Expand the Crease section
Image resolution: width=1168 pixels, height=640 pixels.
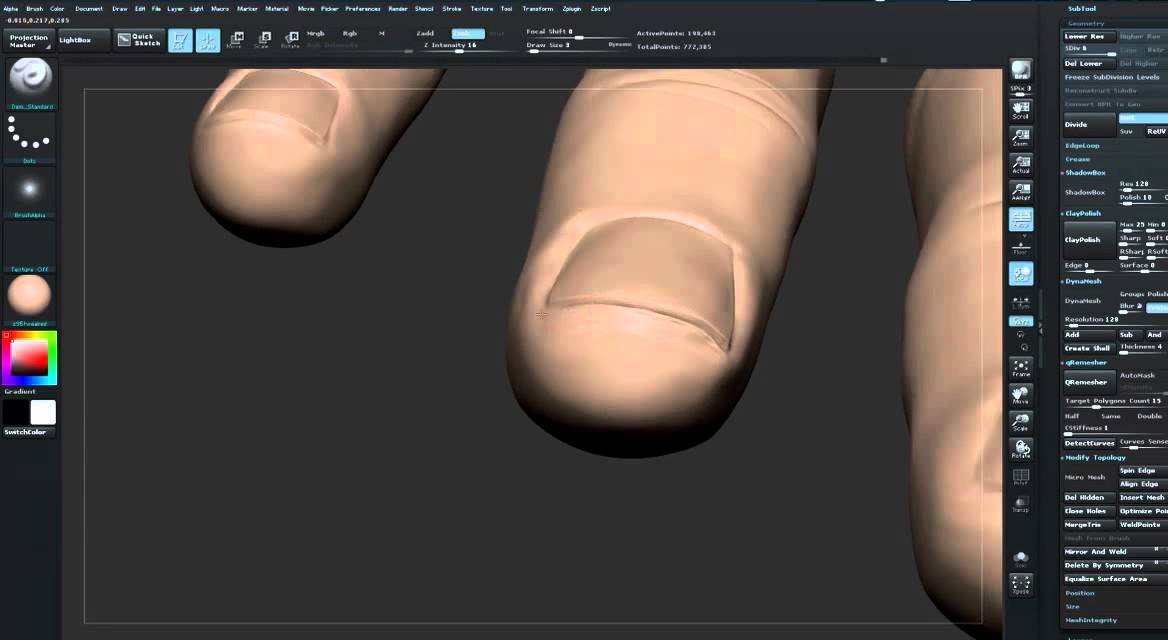1077,159
